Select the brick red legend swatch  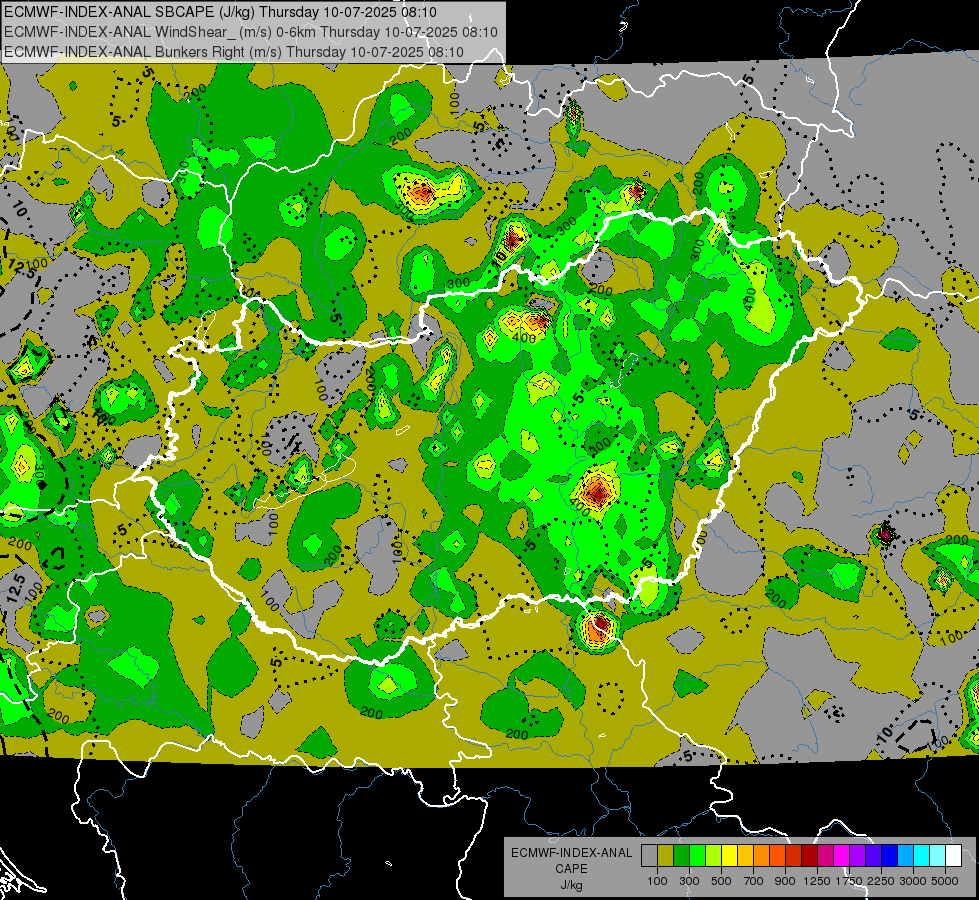794,856
